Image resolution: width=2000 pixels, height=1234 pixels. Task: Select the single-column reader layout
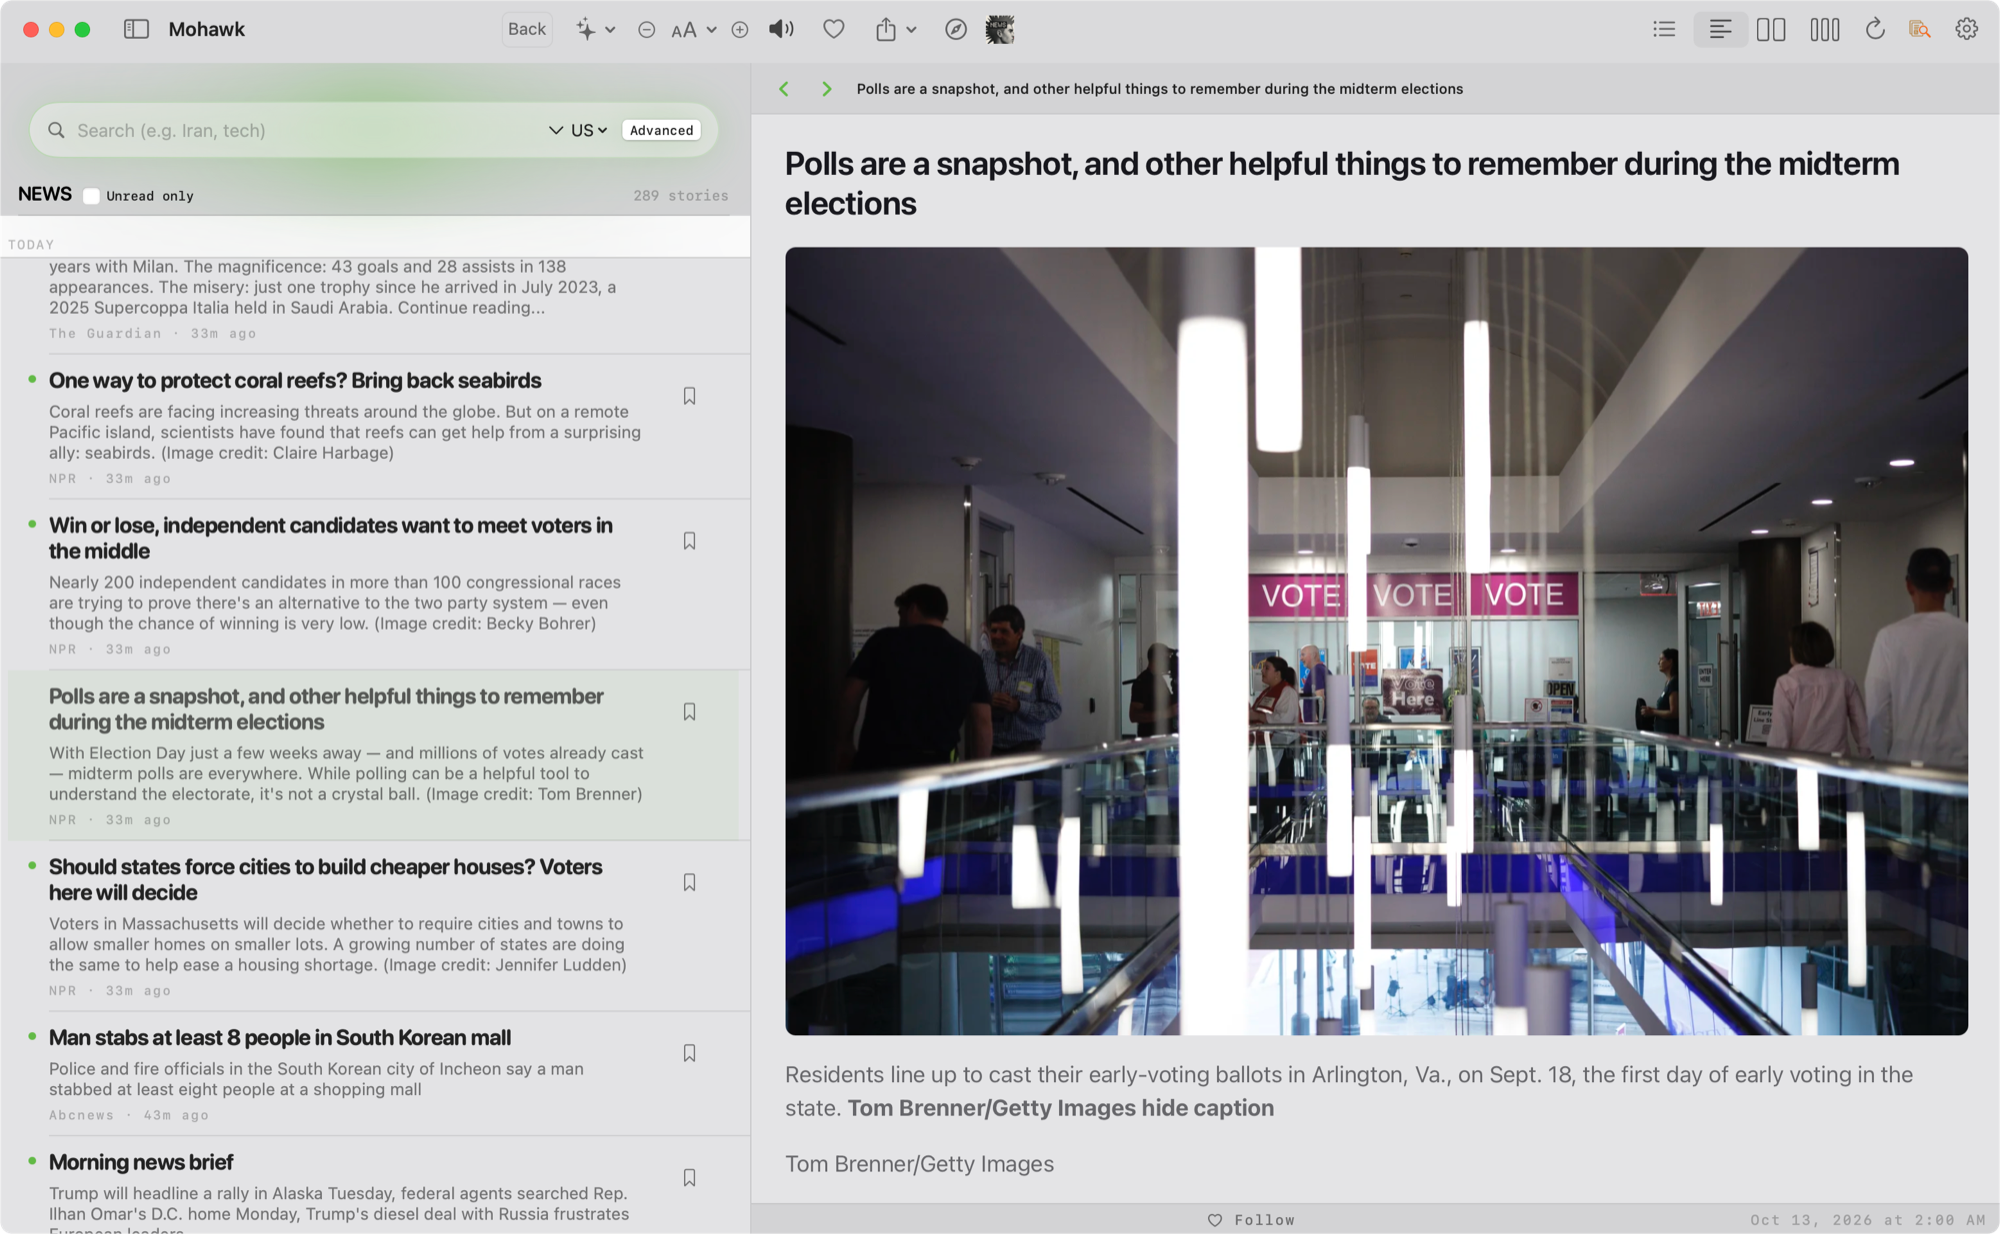1720,30
